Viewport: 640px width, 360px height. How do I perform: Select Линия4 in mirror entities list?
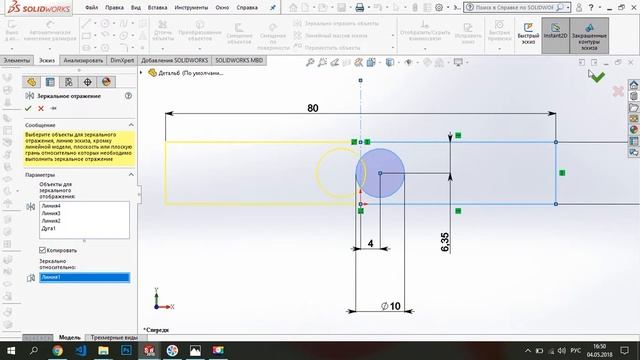click(x=51, y=206)
